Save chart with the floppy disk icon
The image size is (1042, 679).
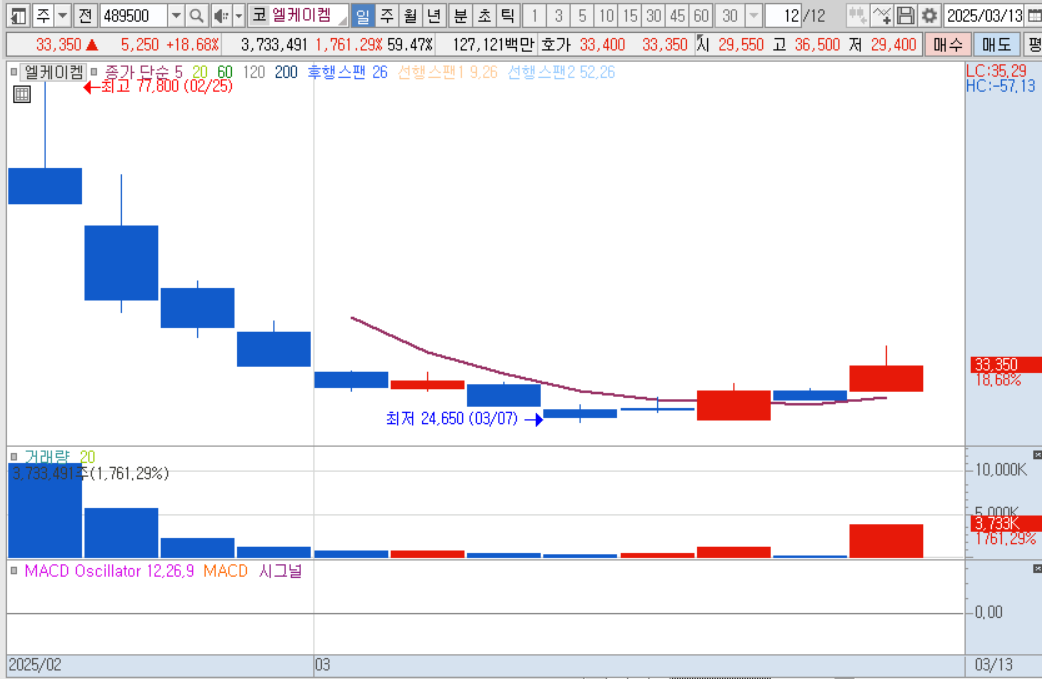[905, 15]
